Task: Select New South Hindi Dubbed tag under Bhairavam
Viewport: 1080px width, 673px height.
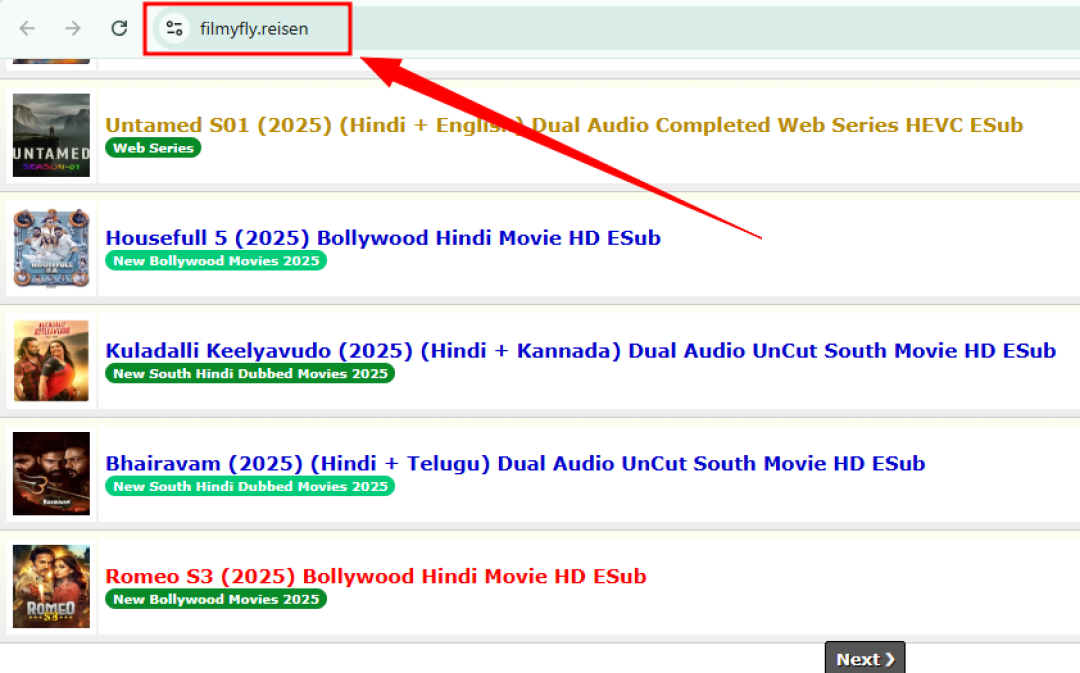Action: point(249,486)
